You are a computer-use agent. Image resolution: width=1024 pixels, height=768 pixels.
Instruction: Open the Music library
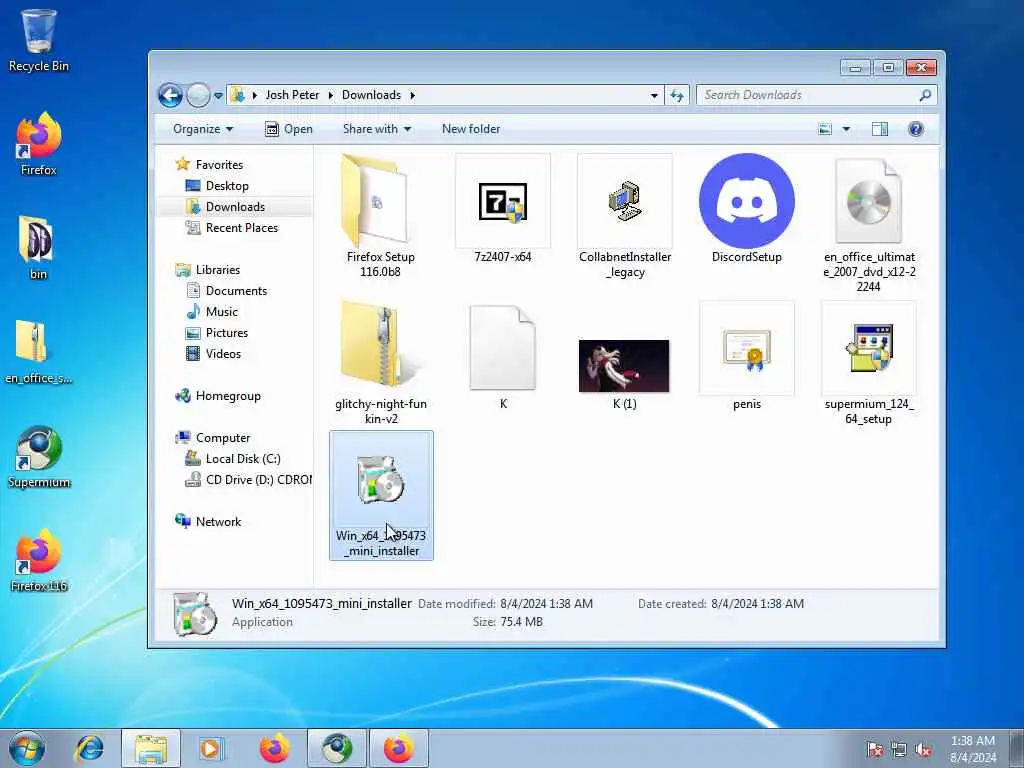click(221, 312)
